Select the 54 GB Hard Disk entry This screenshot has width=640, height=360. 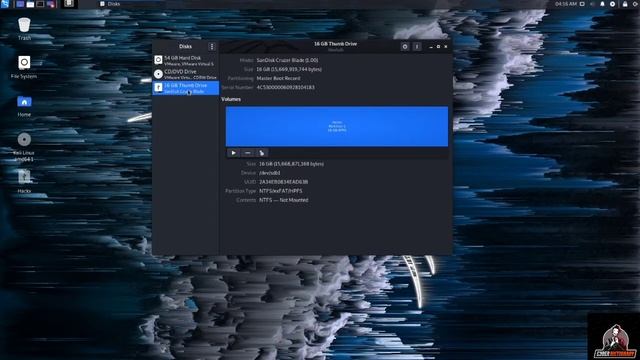186,61
